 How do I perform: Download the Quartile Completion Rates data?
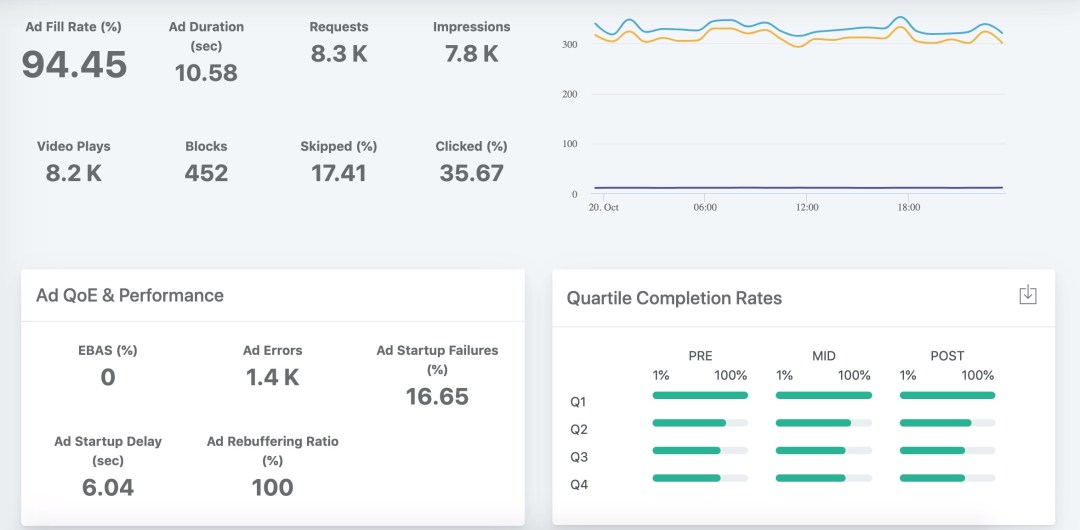[1027, 294]
